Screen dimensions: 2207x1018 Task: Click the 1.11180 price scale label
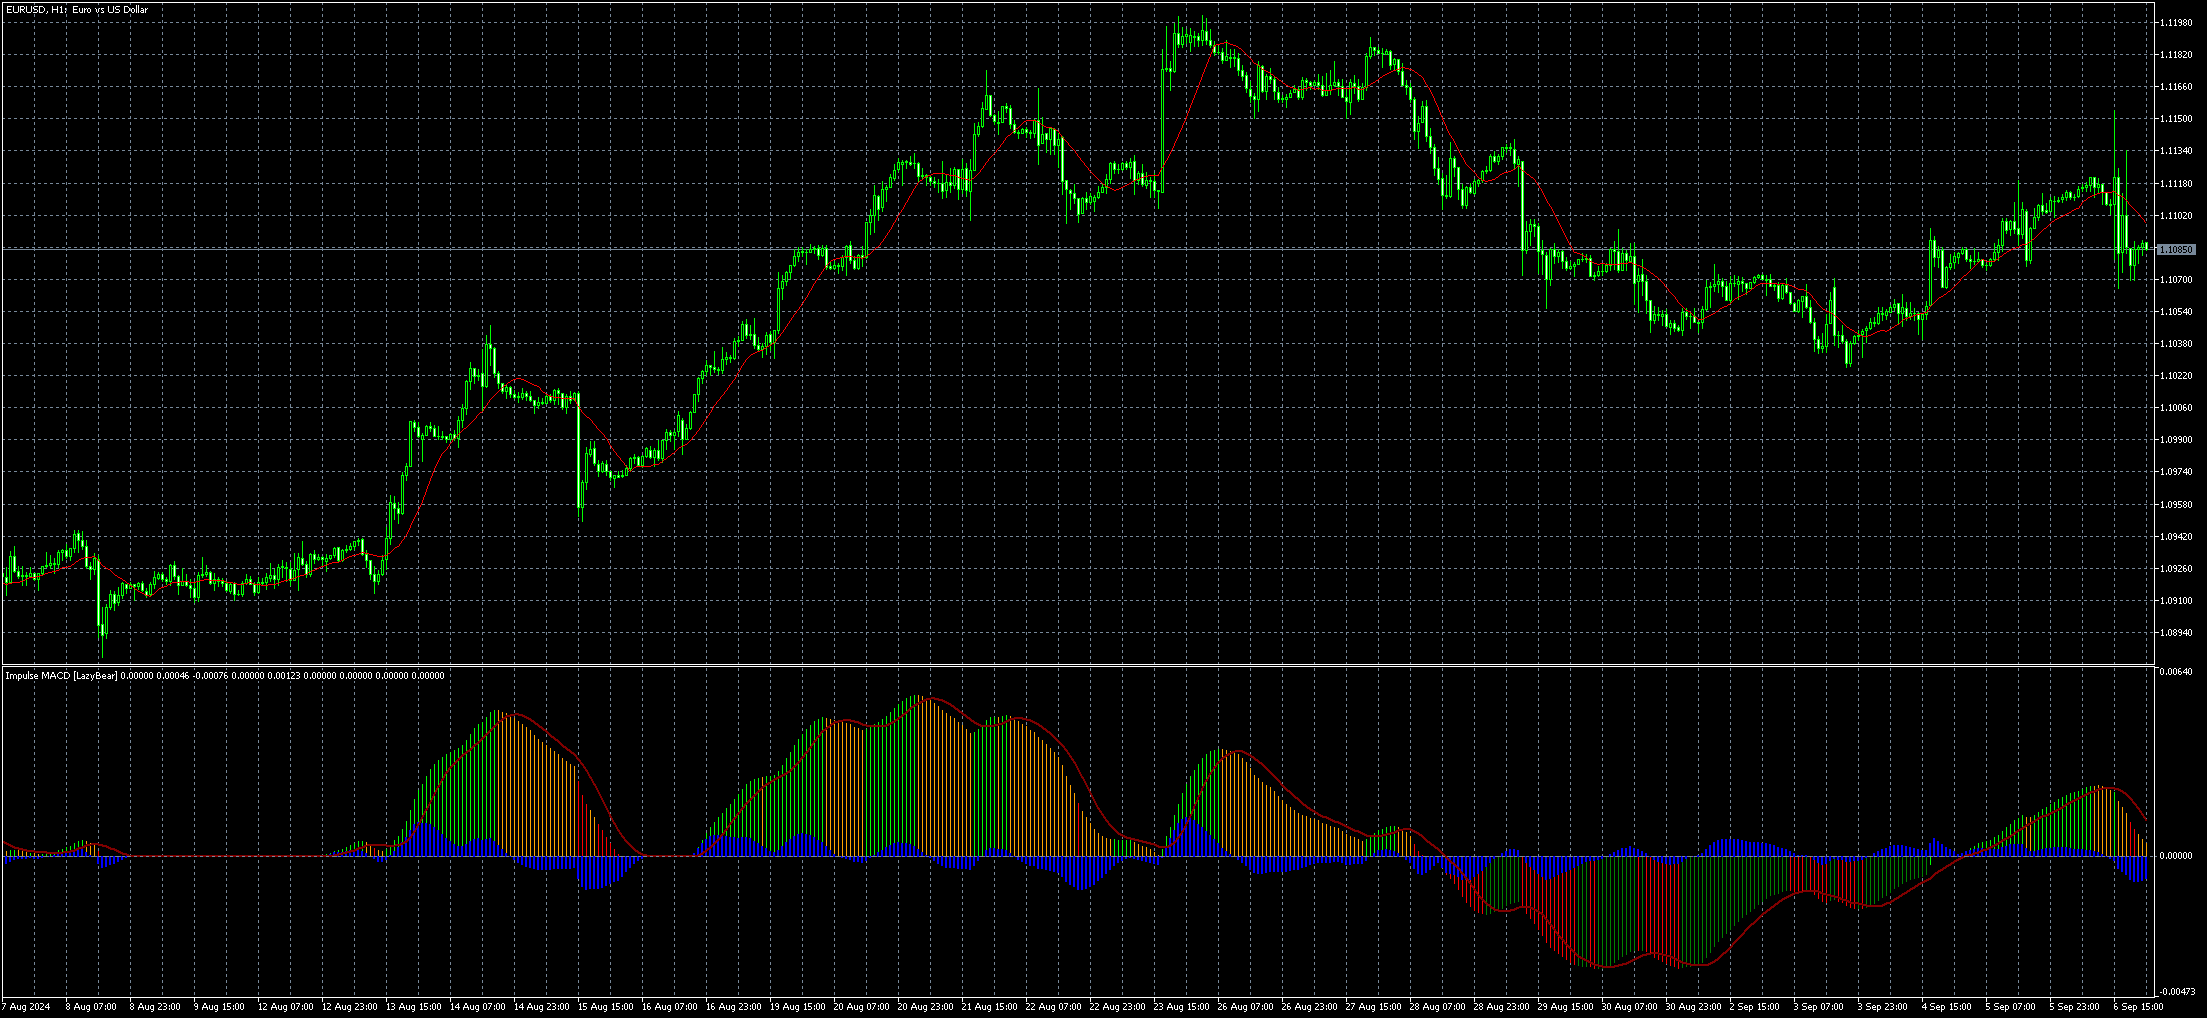pos(2175,184)
